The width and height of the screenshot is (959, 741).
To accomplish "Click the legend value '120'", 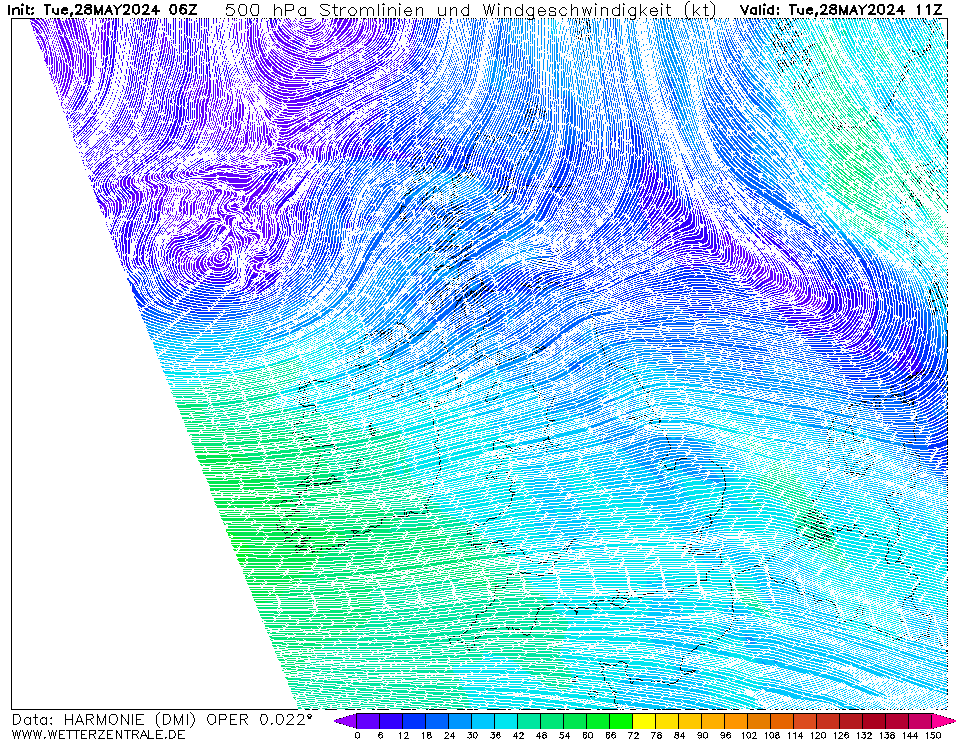I will [818, 735].
